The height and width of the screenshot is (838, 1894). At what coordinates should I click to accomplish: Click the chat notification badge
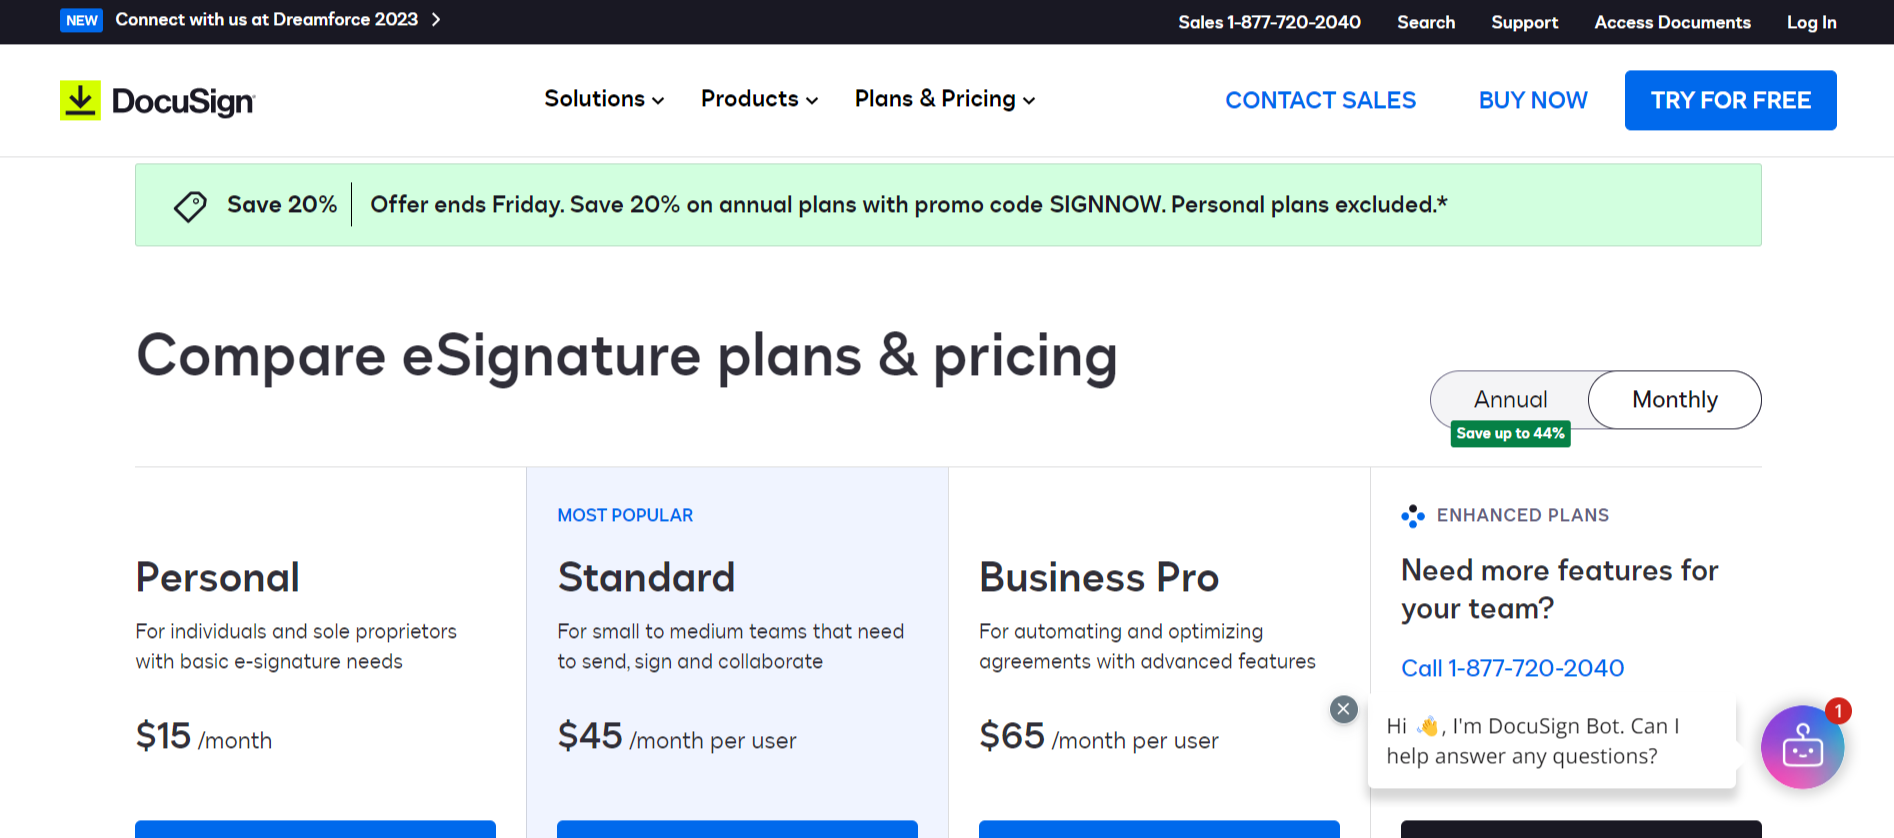pos(1838,711)
